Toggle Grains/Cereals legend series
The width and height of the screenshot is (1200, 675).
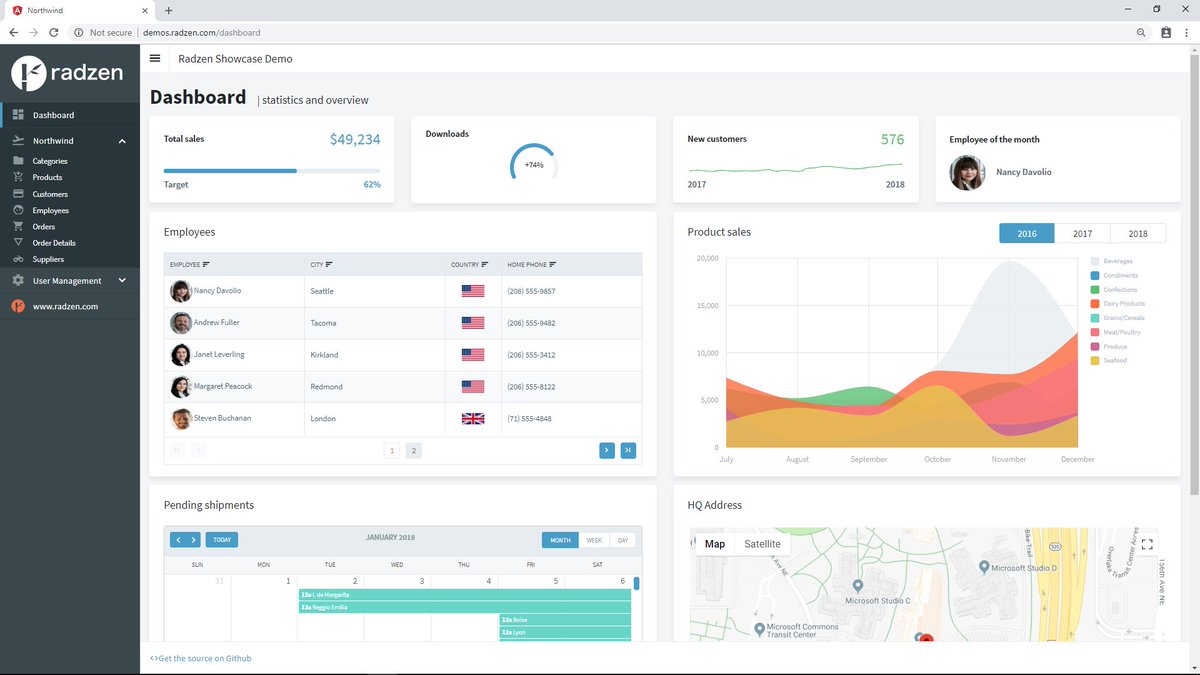coord(1118,318)
